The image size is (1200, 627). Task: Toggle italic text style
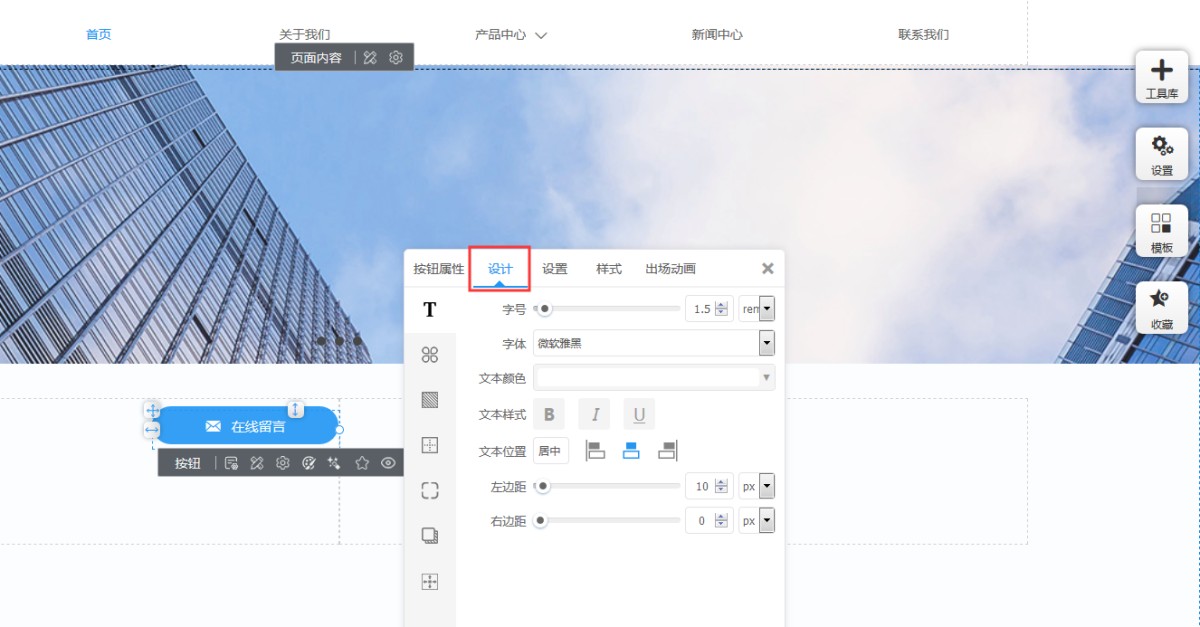tap(594, 414)
